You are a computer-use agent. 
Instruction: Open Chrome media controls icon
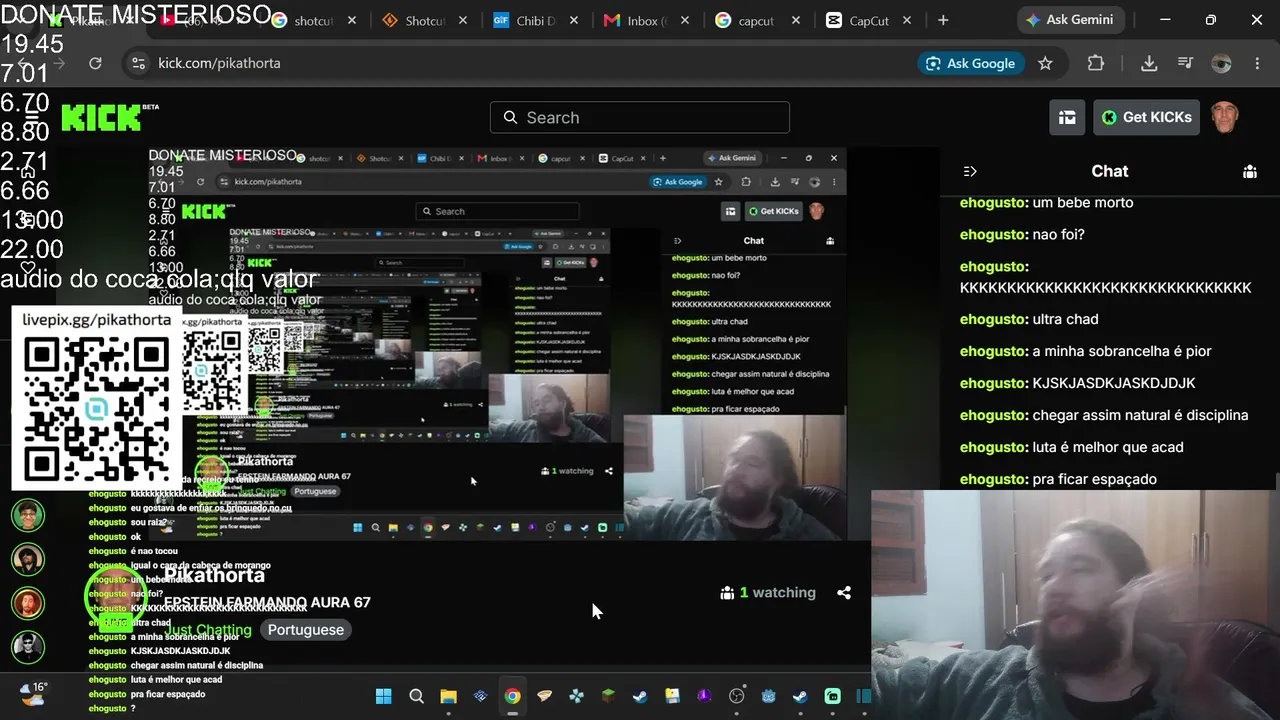1185,63
